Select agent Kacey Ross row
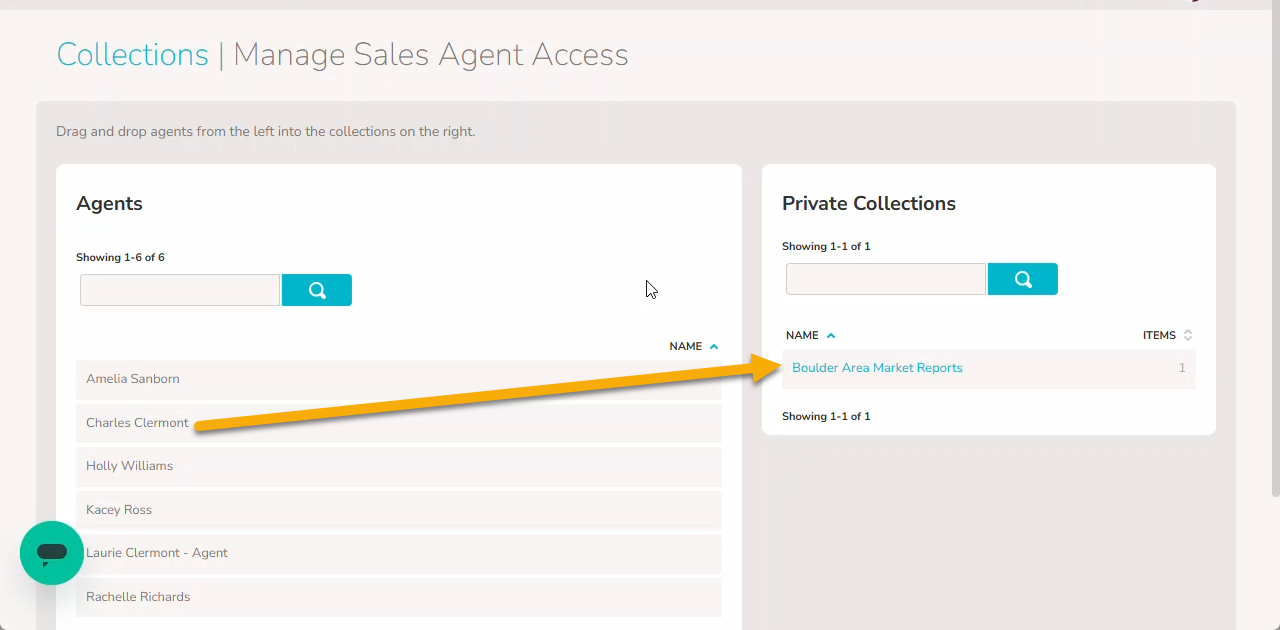1280x630 pixels. pyautogui.click(x=398, y=510)
